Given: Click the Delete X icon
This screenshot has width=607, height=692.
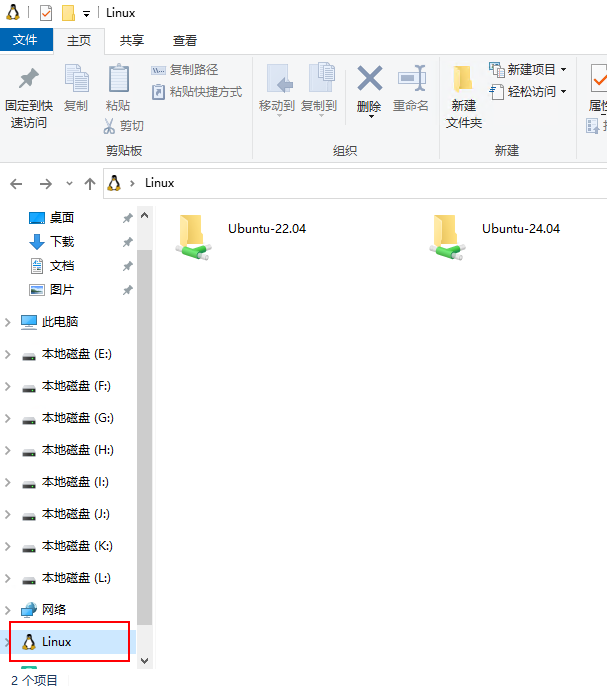Looking at the screenshot, I should tap(369, 78).
